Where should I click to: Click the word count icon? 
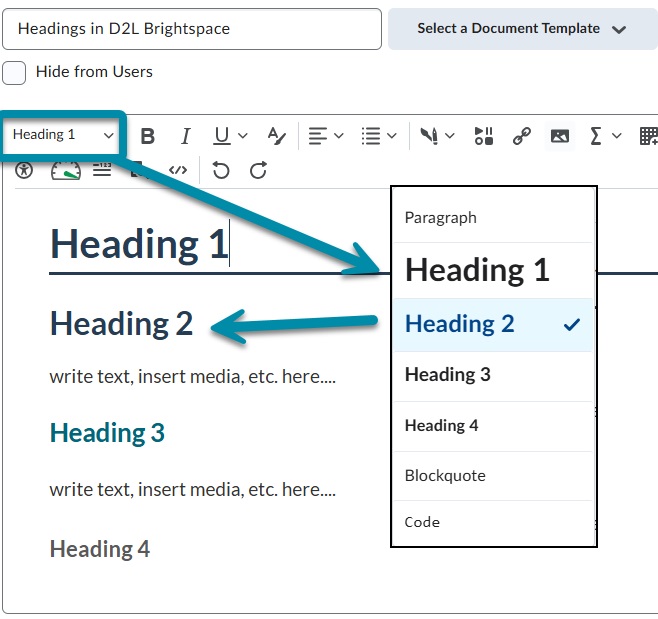tap(102, 170)
